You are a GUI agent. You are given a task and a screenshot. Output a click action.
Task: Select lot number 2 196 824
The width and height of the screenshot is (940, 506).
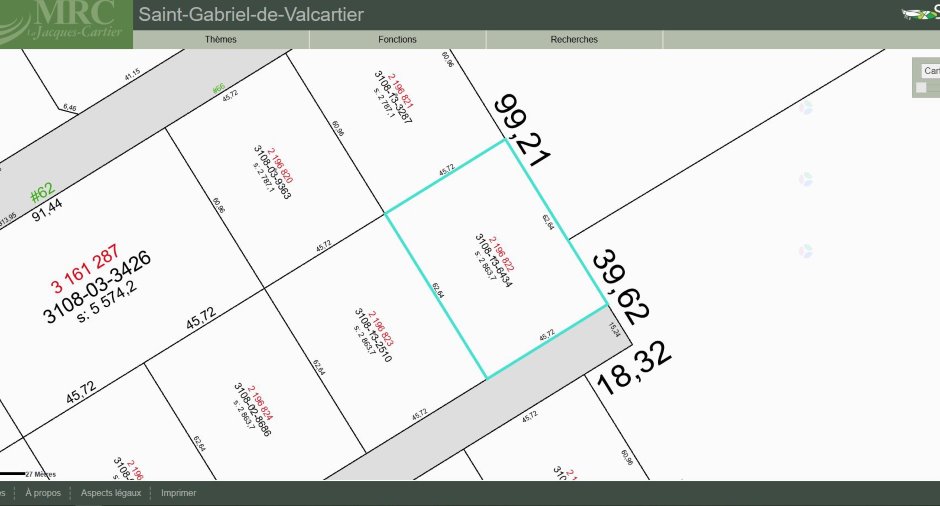(260, 403)
